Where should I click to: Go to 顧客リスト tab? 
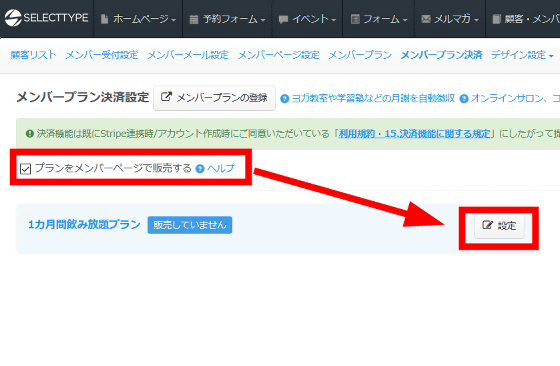(34, 55)
